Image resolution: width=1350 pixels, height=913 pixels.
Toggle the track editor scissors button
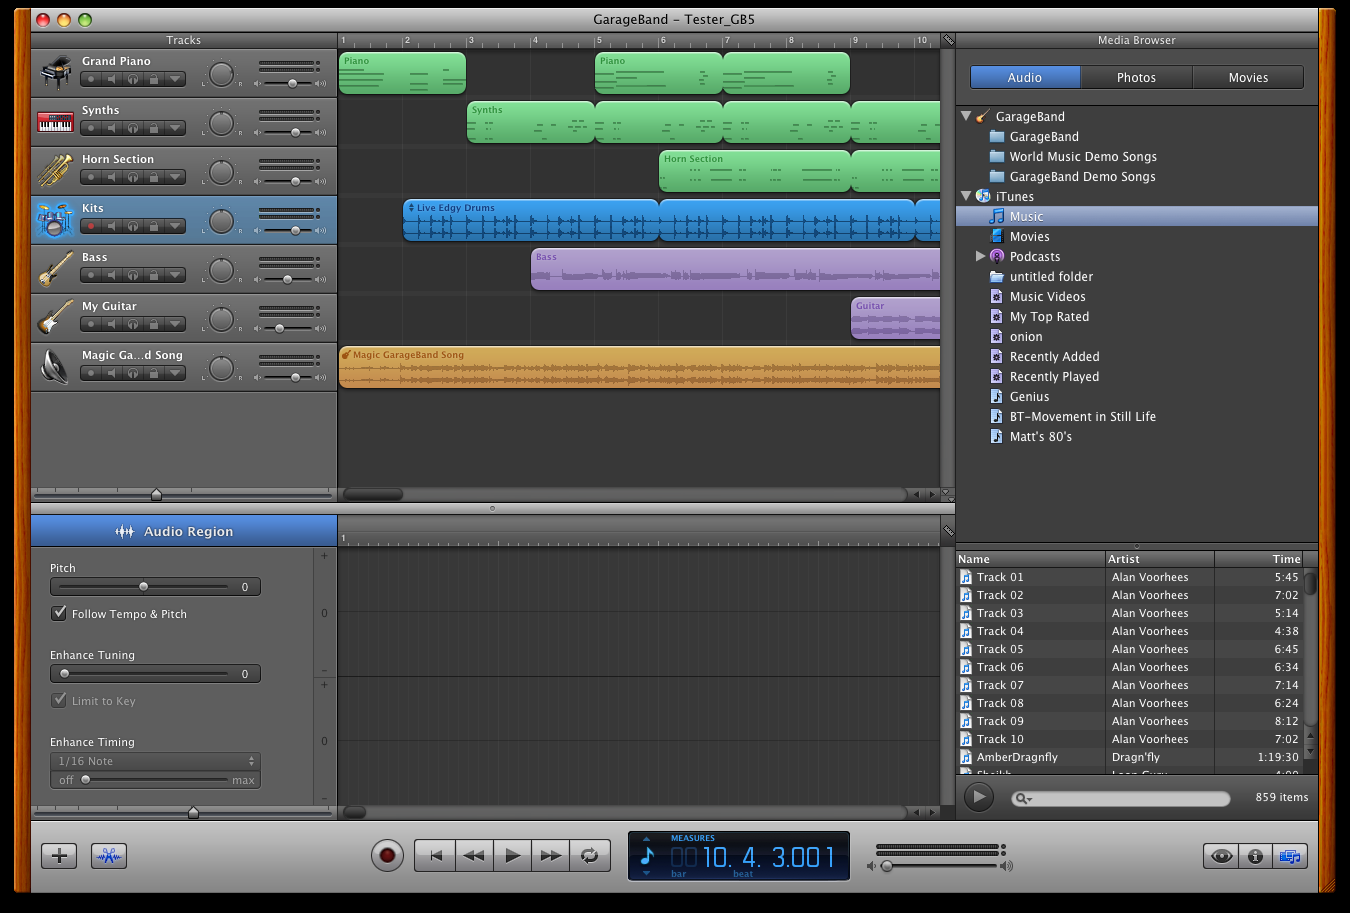[109, 855]
